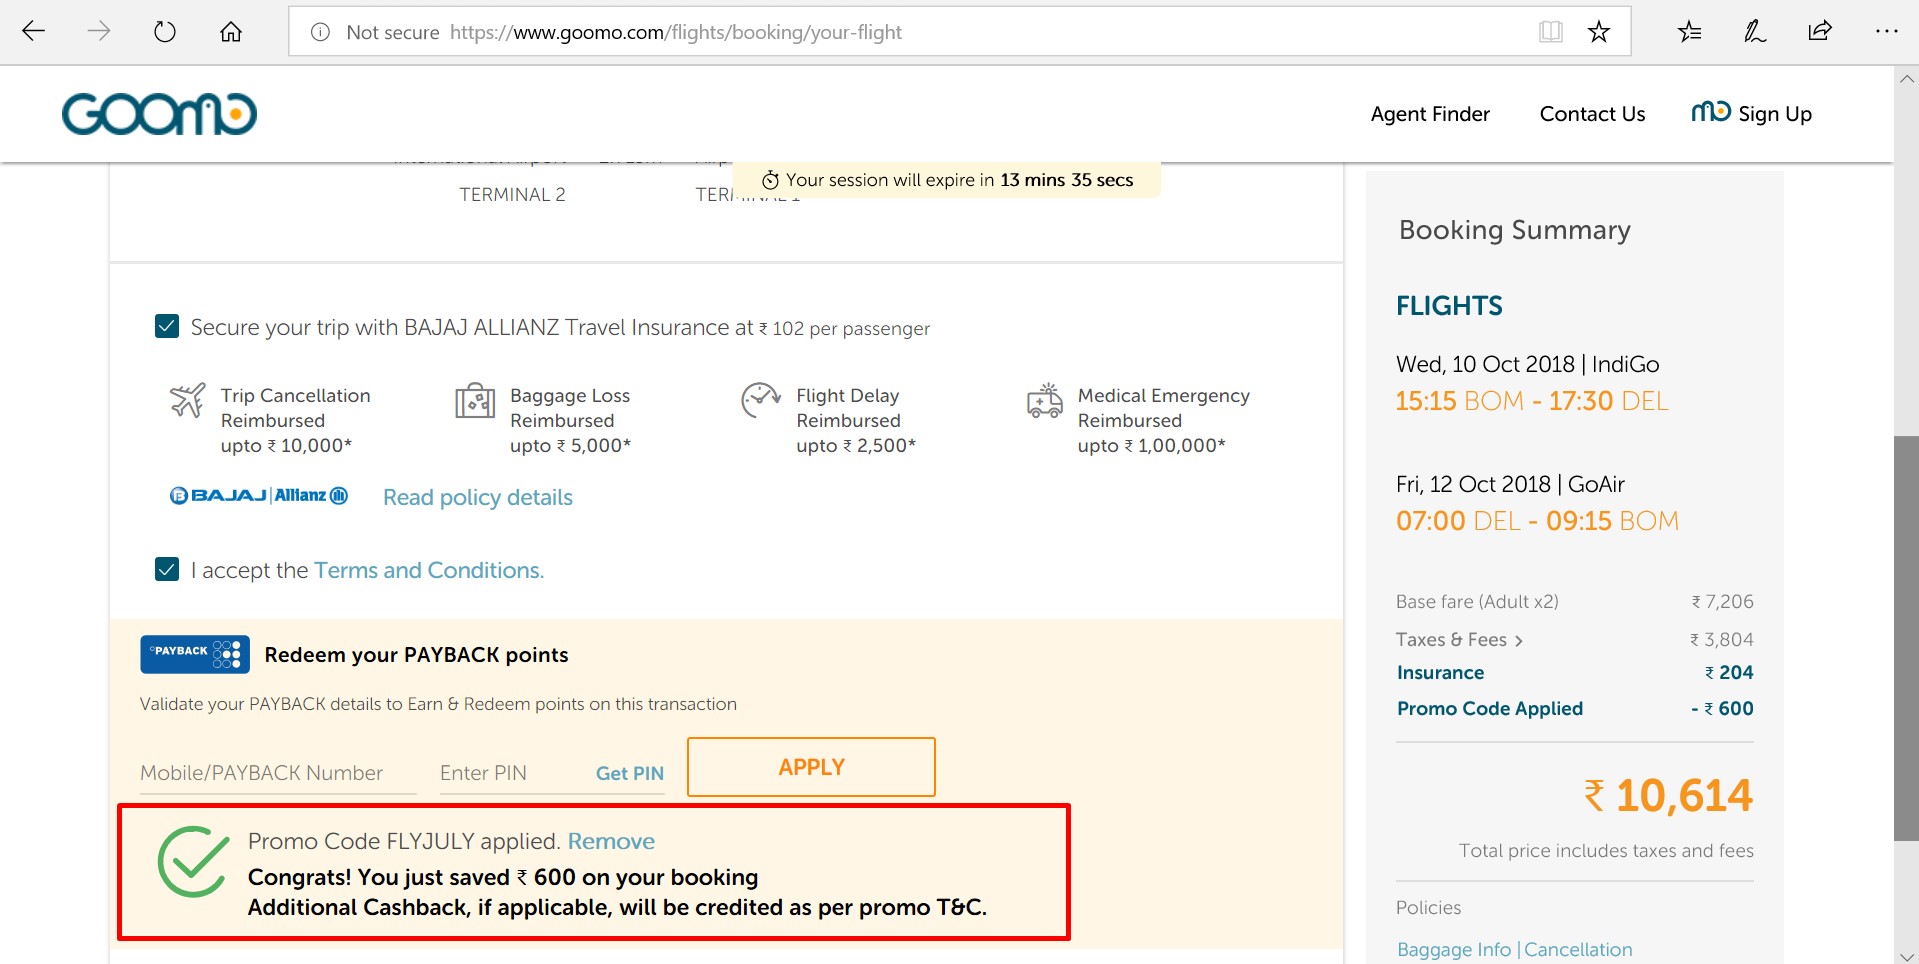Reload the page with the Refresh icon

coord(165,32)
